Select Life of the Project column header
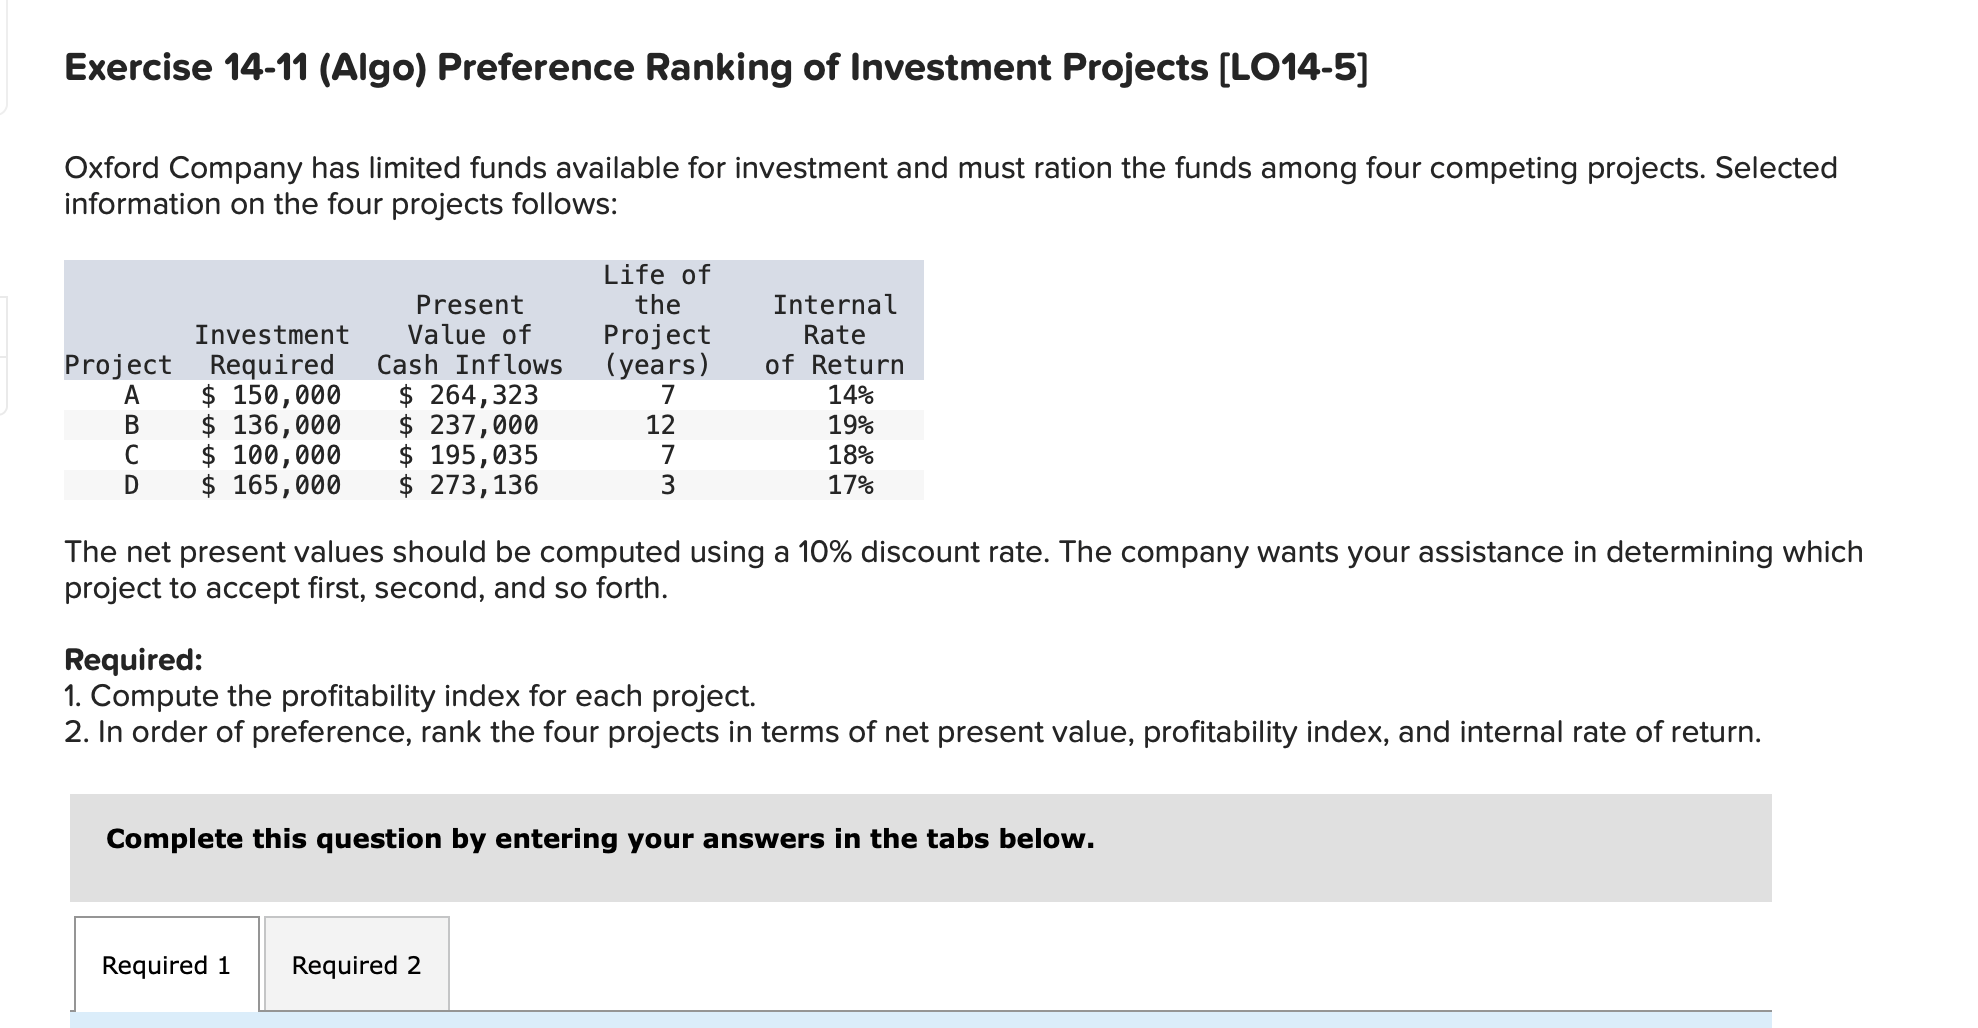This screenshot has width=1978, height=1028. (x=657, y=319)
